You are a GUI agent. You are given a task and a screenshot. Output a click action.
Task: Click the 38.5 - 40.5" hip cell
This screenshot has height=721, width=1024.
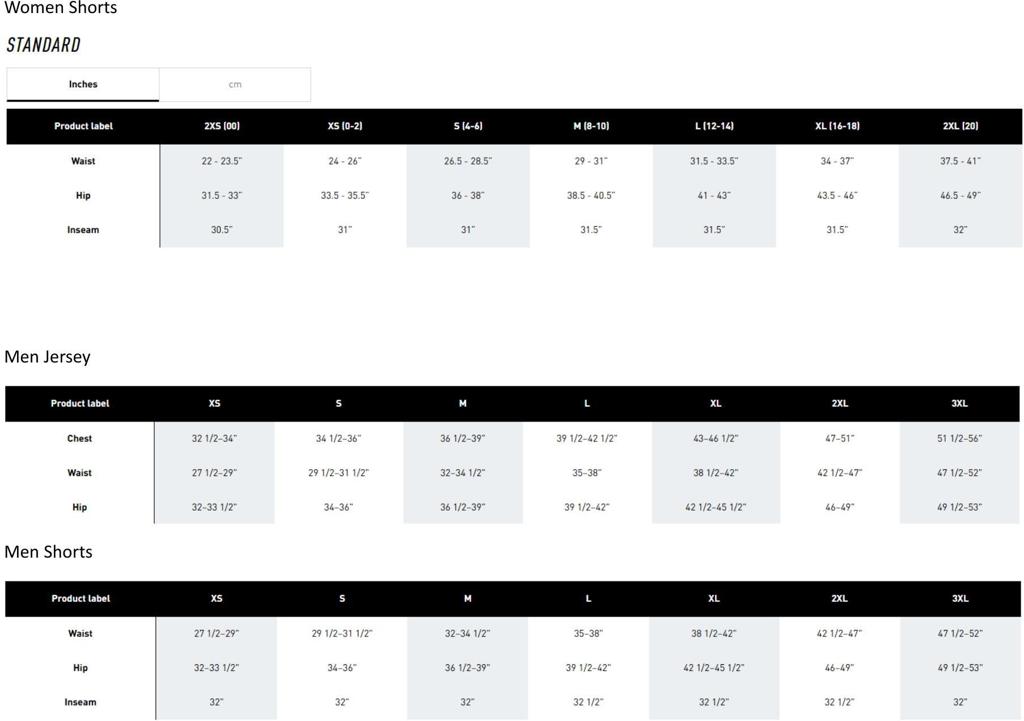tap(591, 196)
